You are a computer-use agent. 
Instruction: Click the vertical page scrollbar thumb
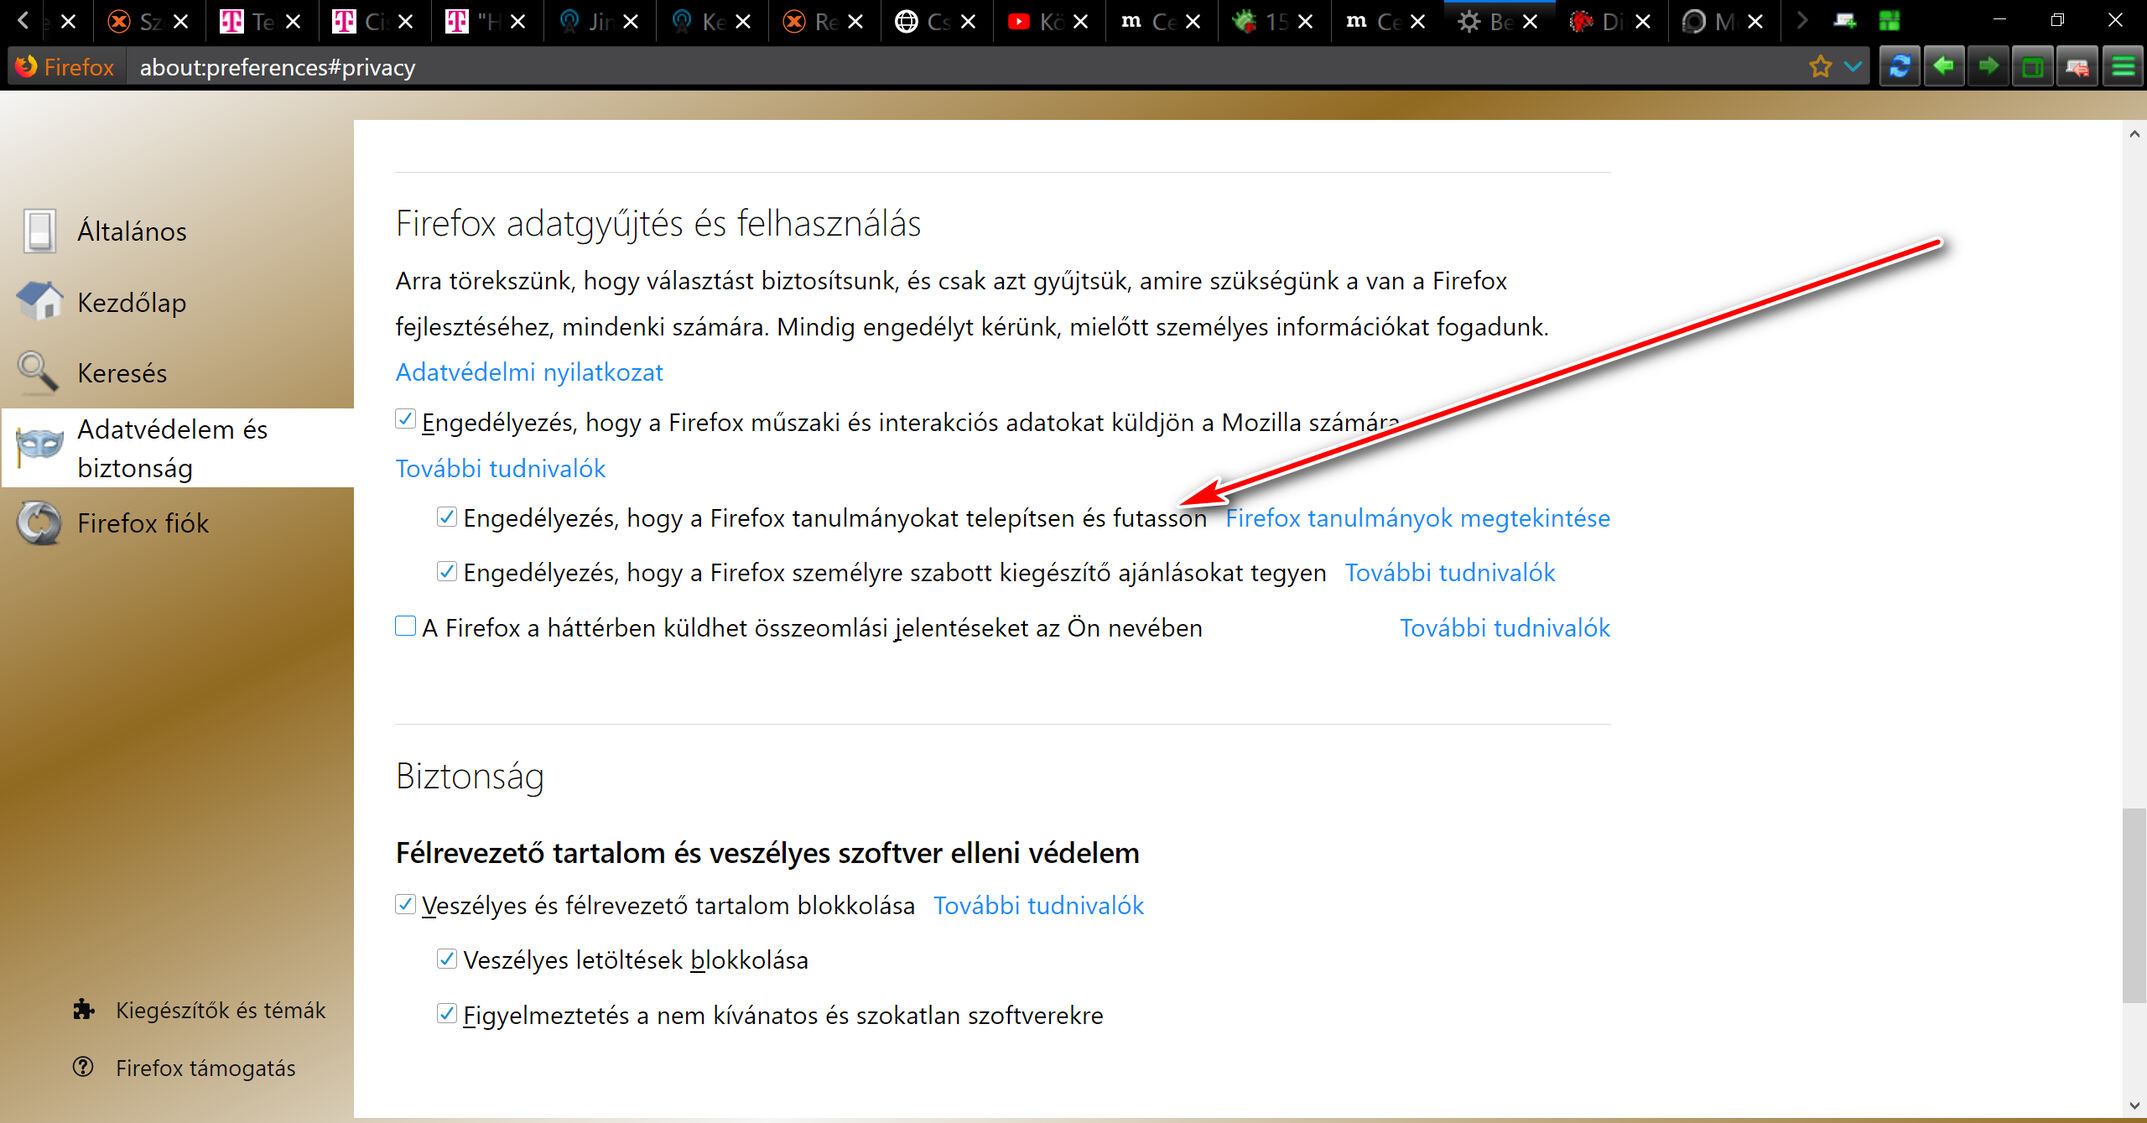point(2134,905)
